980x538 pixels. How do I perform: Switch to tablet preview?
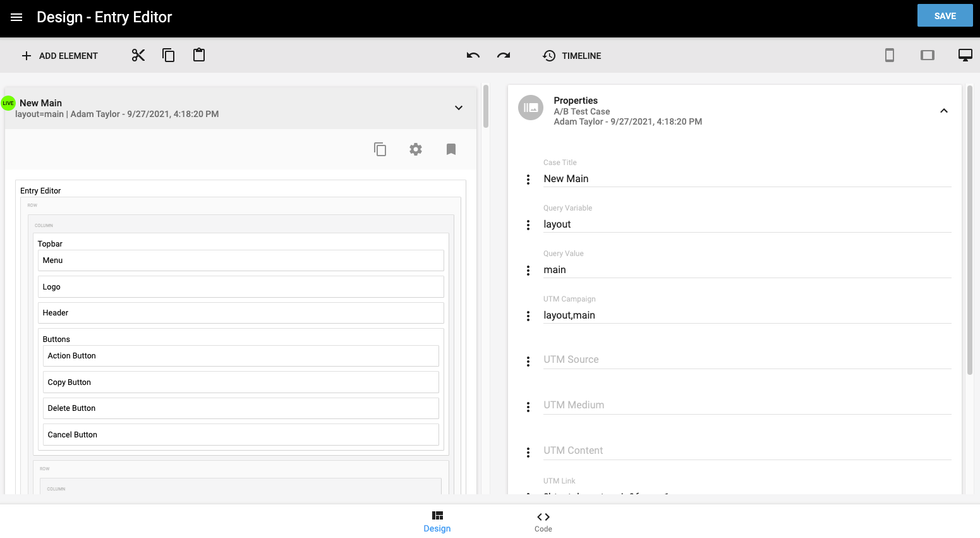[x=927, y=56]
